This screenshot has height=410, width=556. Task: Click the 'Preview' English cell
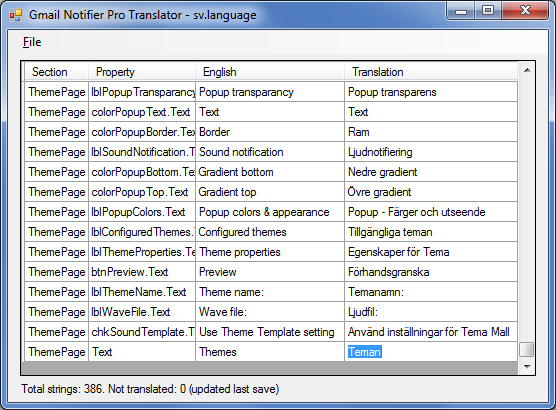[x=270, y=272]
